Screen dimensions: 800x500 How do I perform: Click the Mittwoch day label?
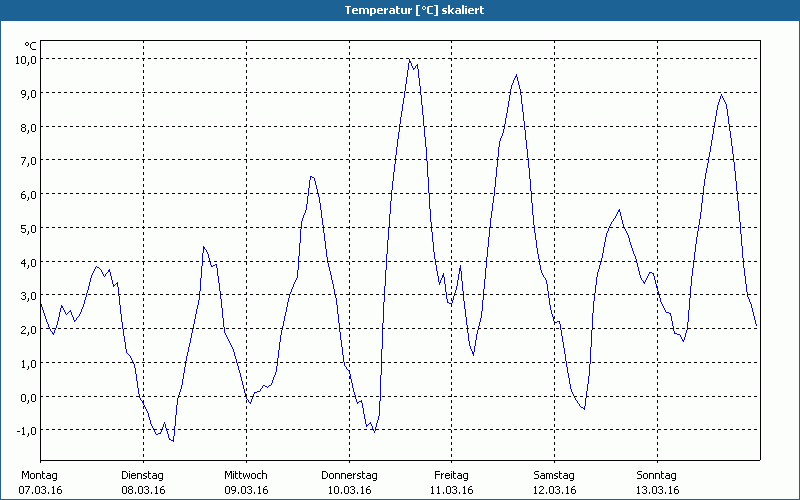click(x=246, y=475)
